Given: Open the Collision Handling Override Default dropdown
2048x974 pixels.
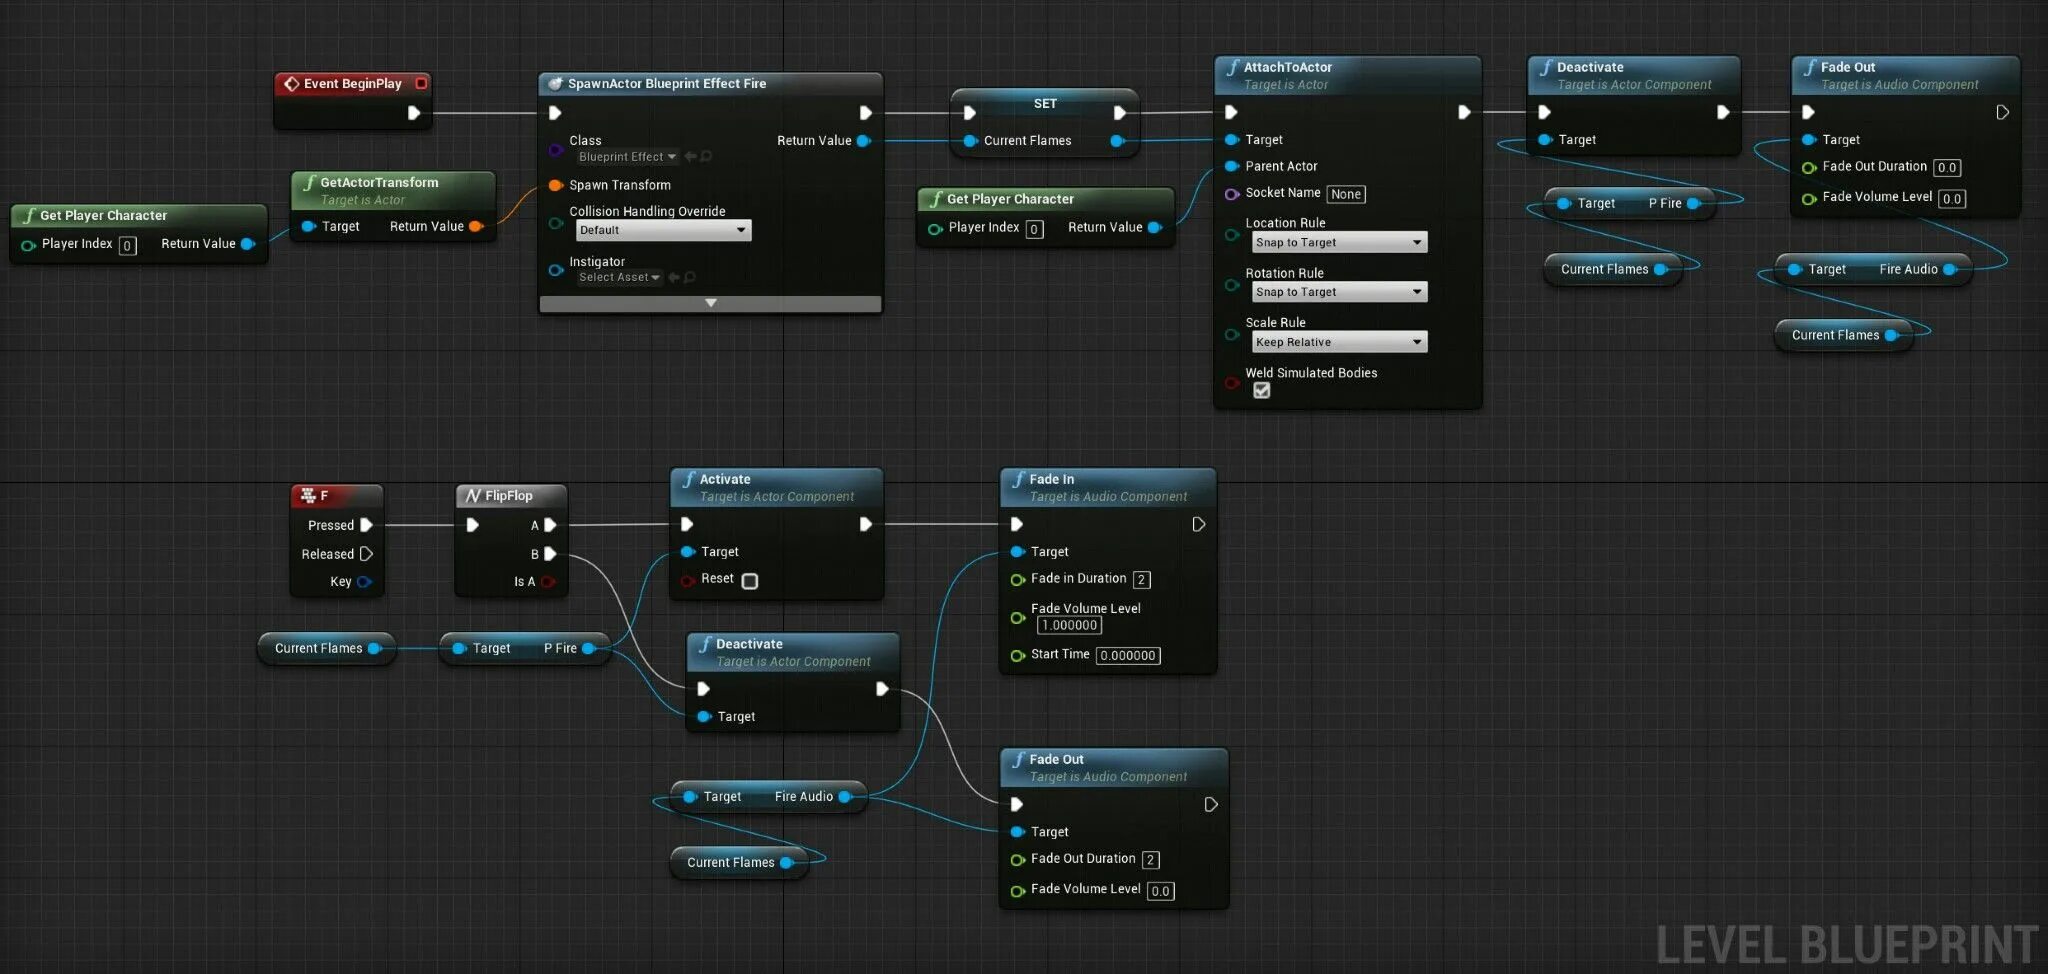Looking at the screenshot, I should tap(662, 230).
